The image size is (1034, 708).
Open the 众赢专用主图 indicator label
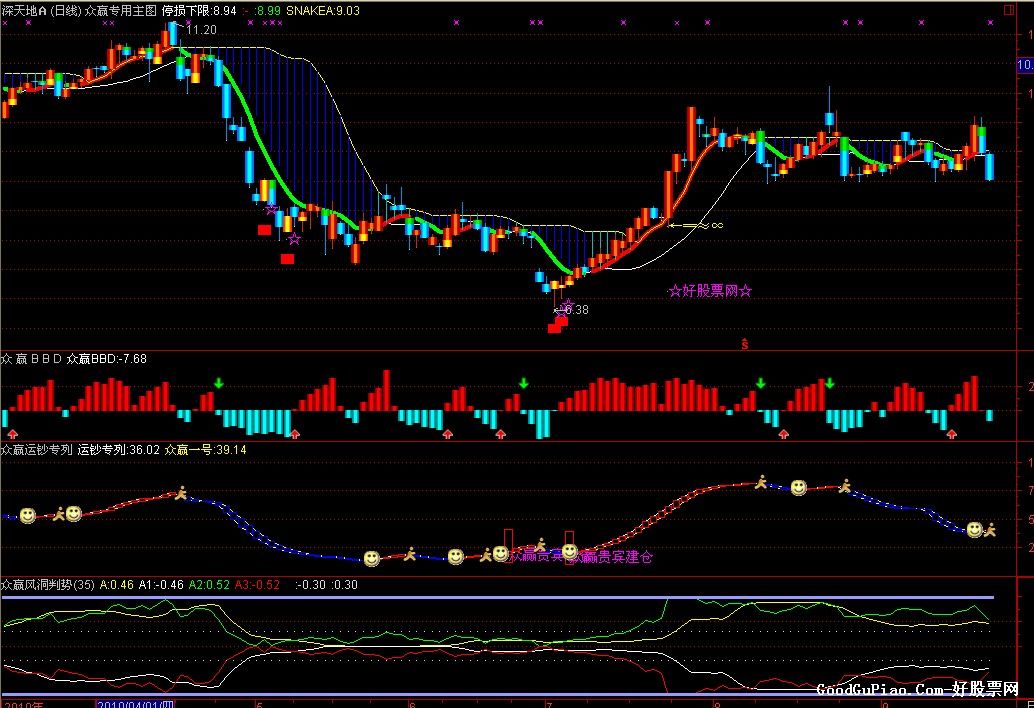pyautogui.click(x=121, y=11)
